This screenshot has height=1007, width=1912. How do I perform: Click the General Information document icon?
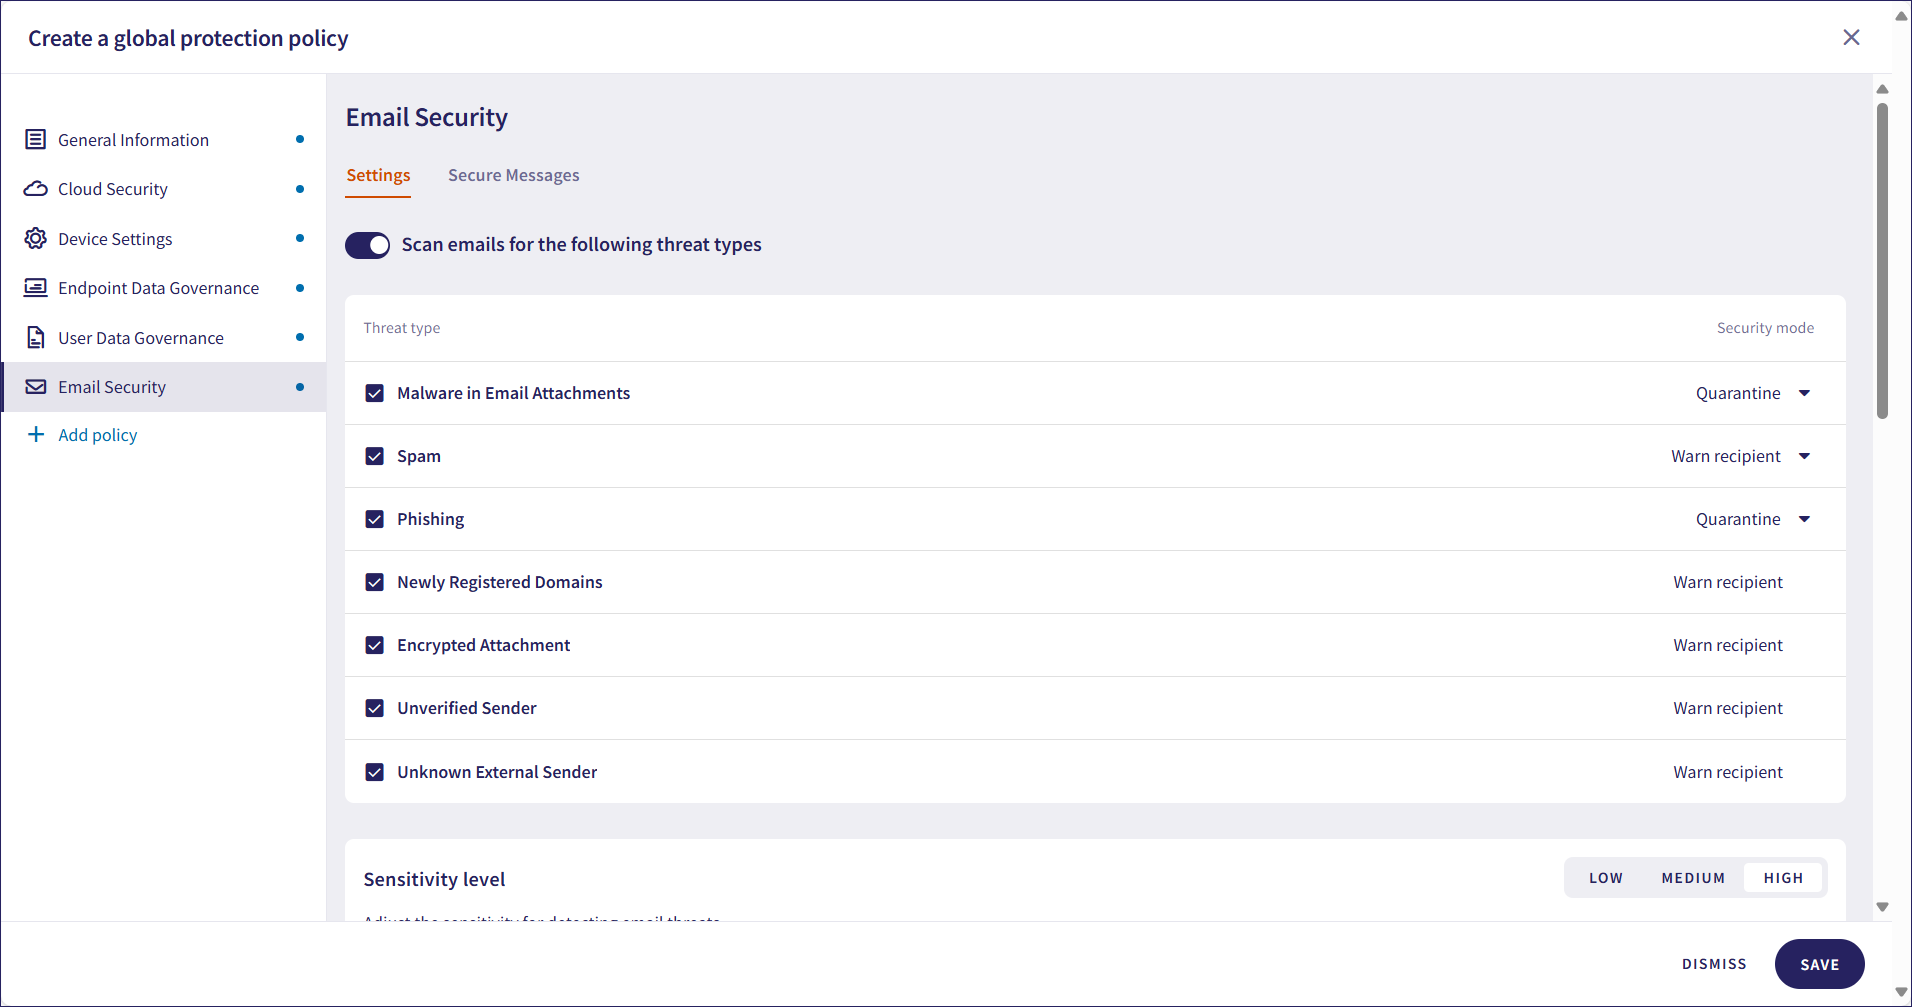click(36, 140)
